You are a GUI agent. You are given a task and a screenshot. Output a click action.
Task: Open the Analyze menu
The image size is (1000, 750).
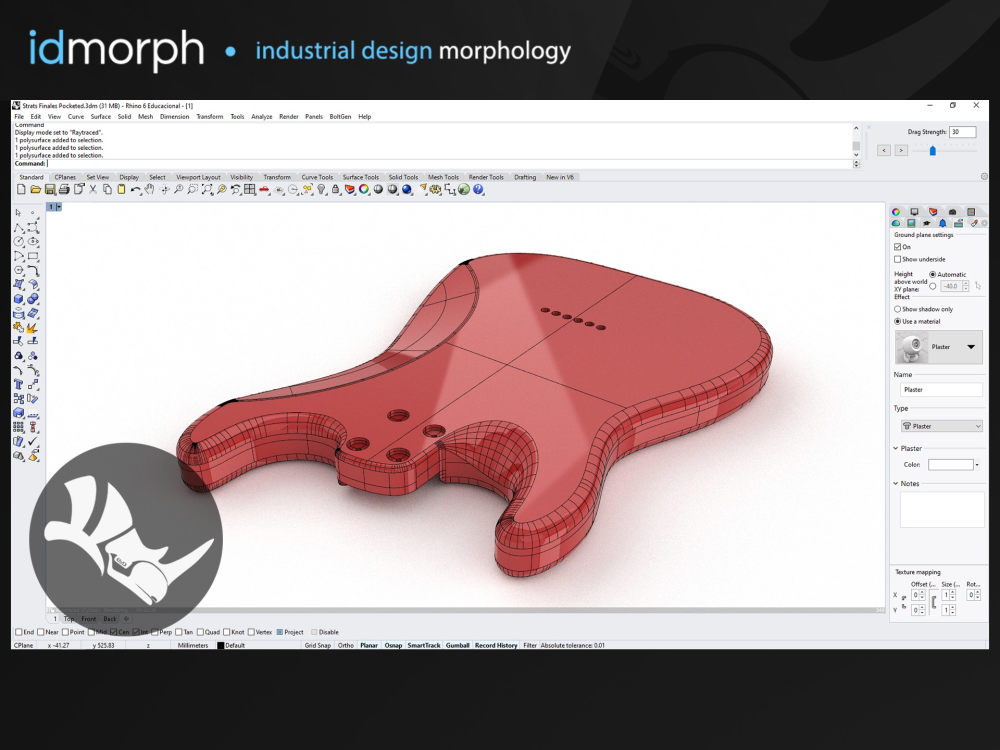261,117
